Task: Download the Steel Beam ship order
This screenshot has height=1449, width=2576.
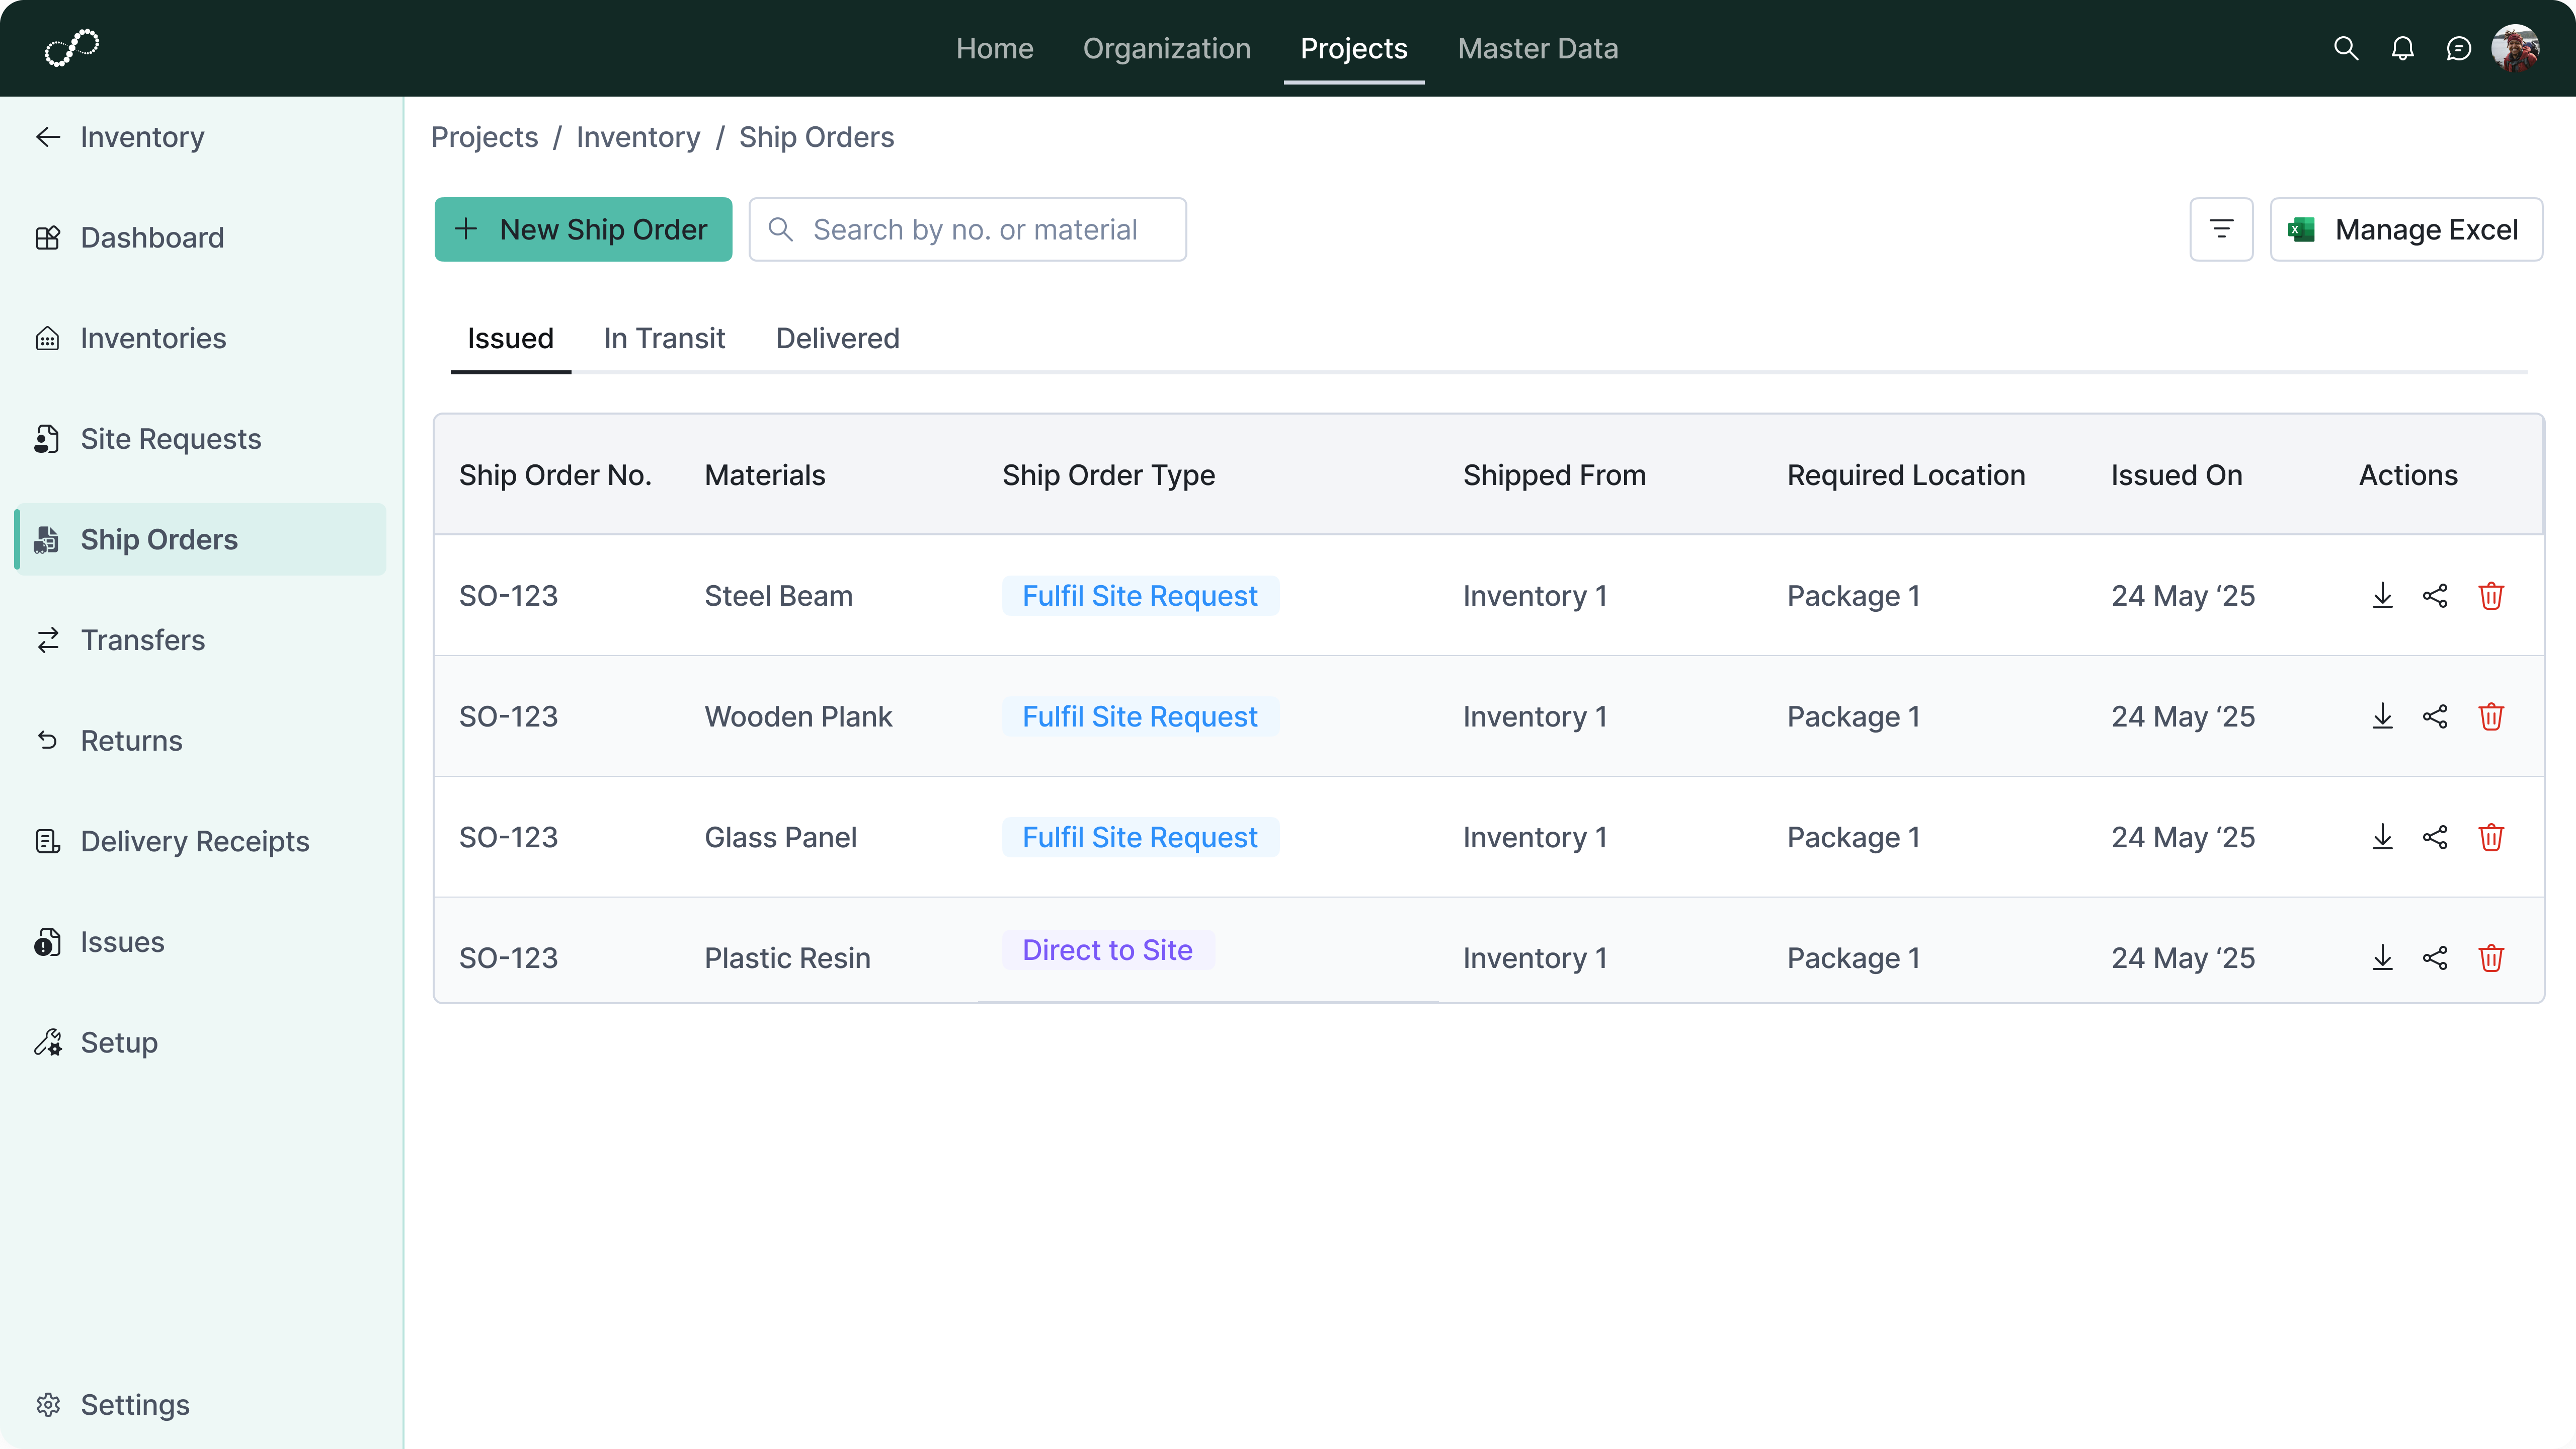Action: click(2382, 596)
